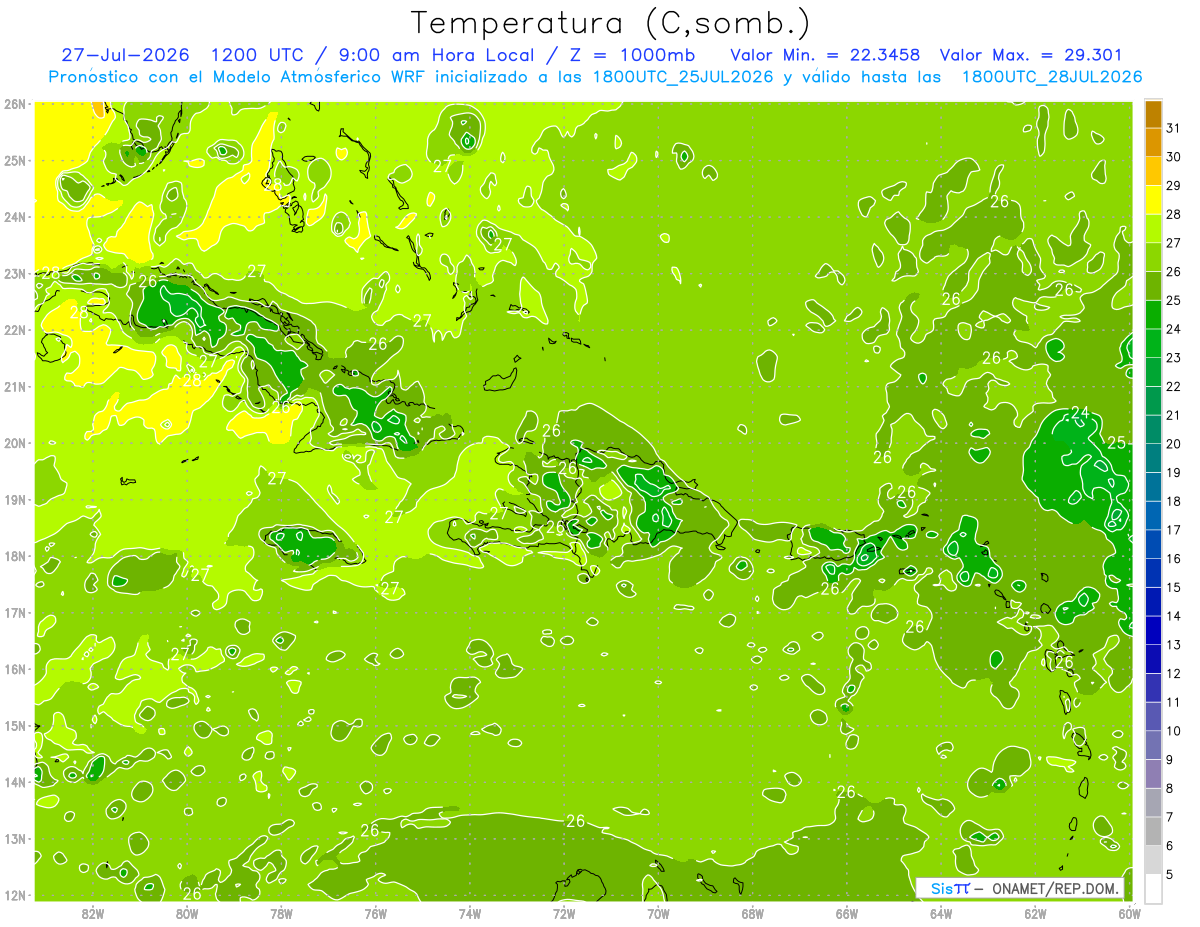
Task: Click the "21N" latitude axis label
Action: [14, 387]
